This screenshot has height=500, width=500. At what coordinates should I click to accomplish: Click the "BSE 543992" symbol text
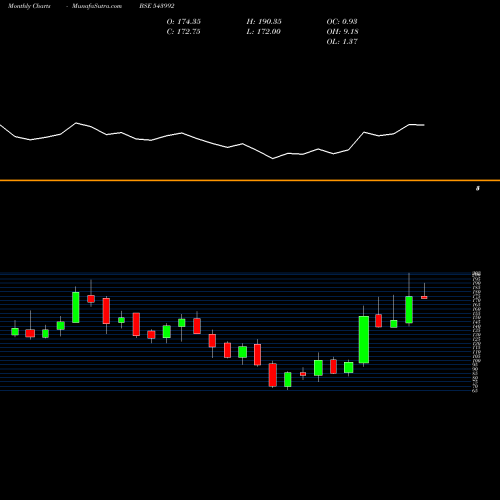point(157,6)
